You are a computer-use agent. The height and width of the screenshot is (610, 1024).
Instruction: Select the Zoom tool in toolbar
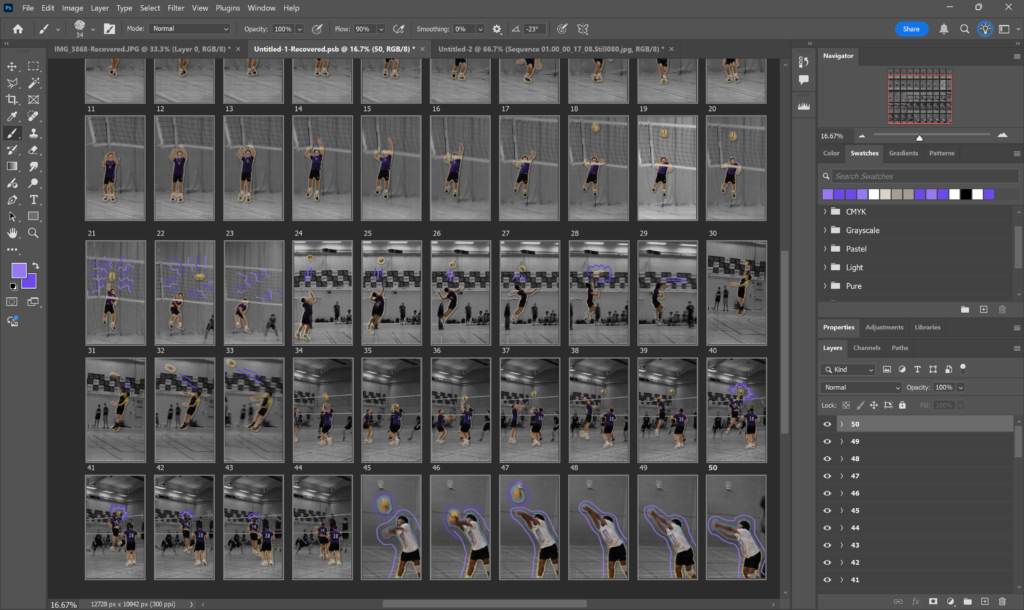34,232
